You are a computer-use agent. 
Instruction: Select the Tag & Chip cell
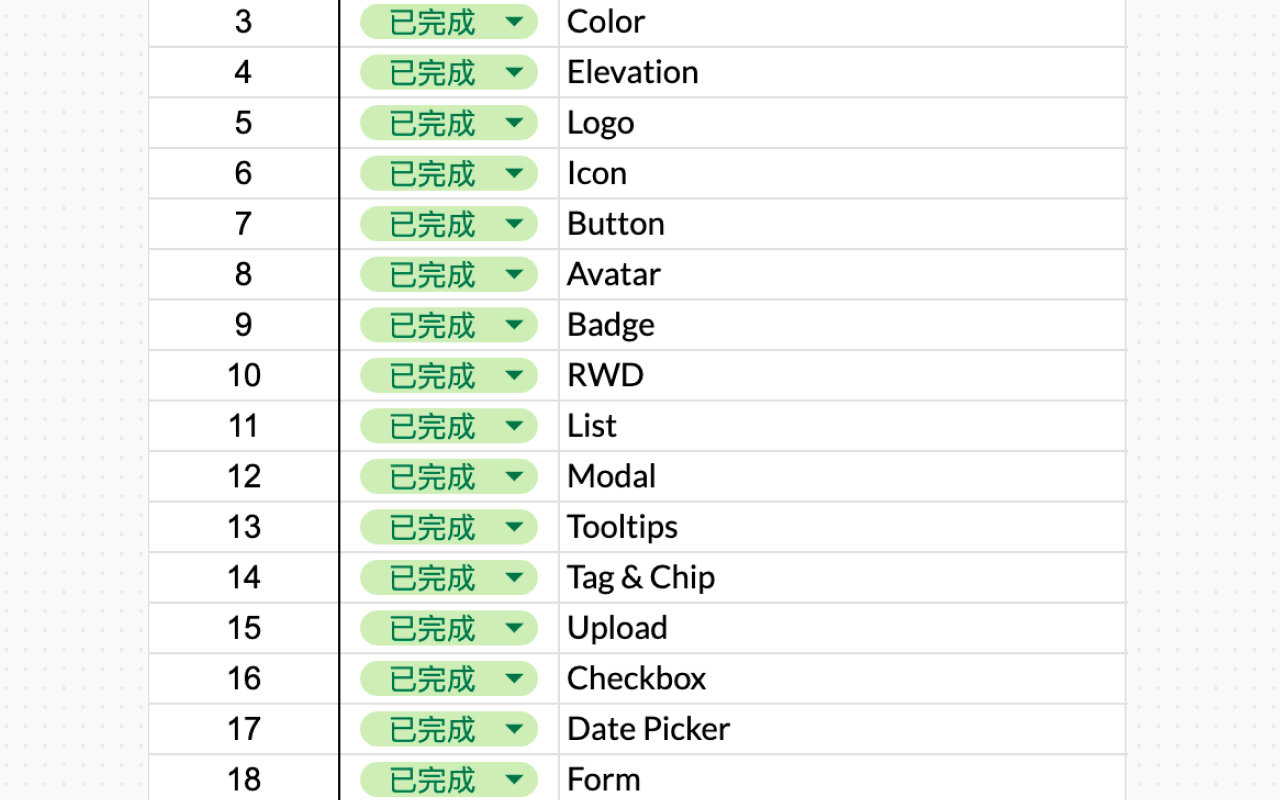coord(842,577)
